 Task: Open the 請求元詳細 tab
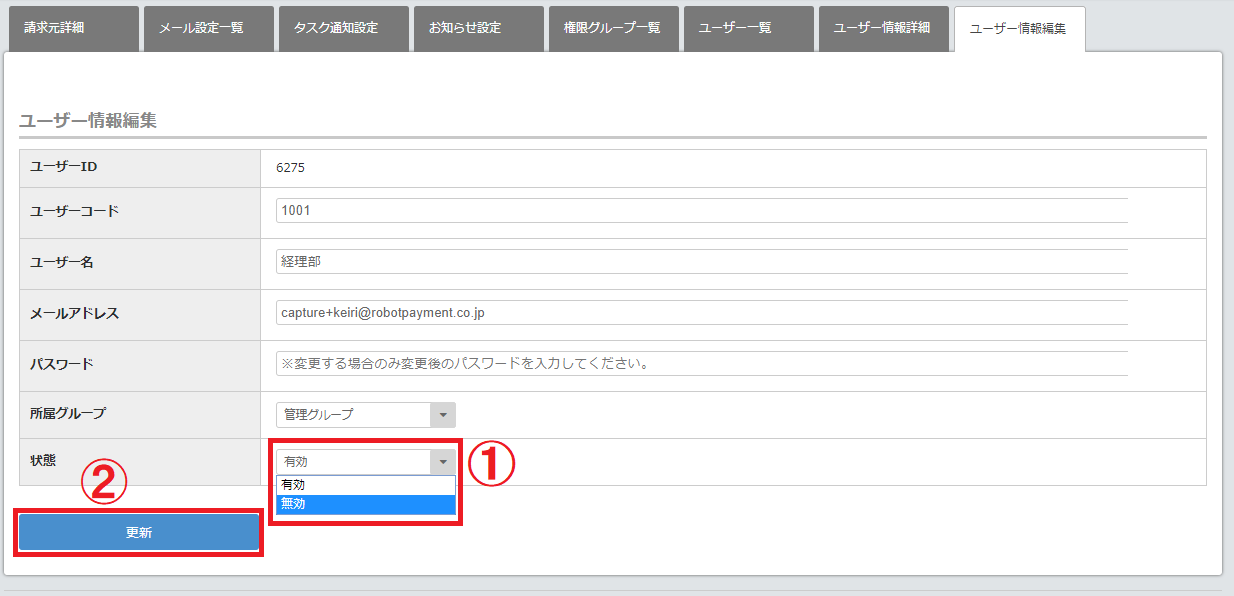[70, 28]
